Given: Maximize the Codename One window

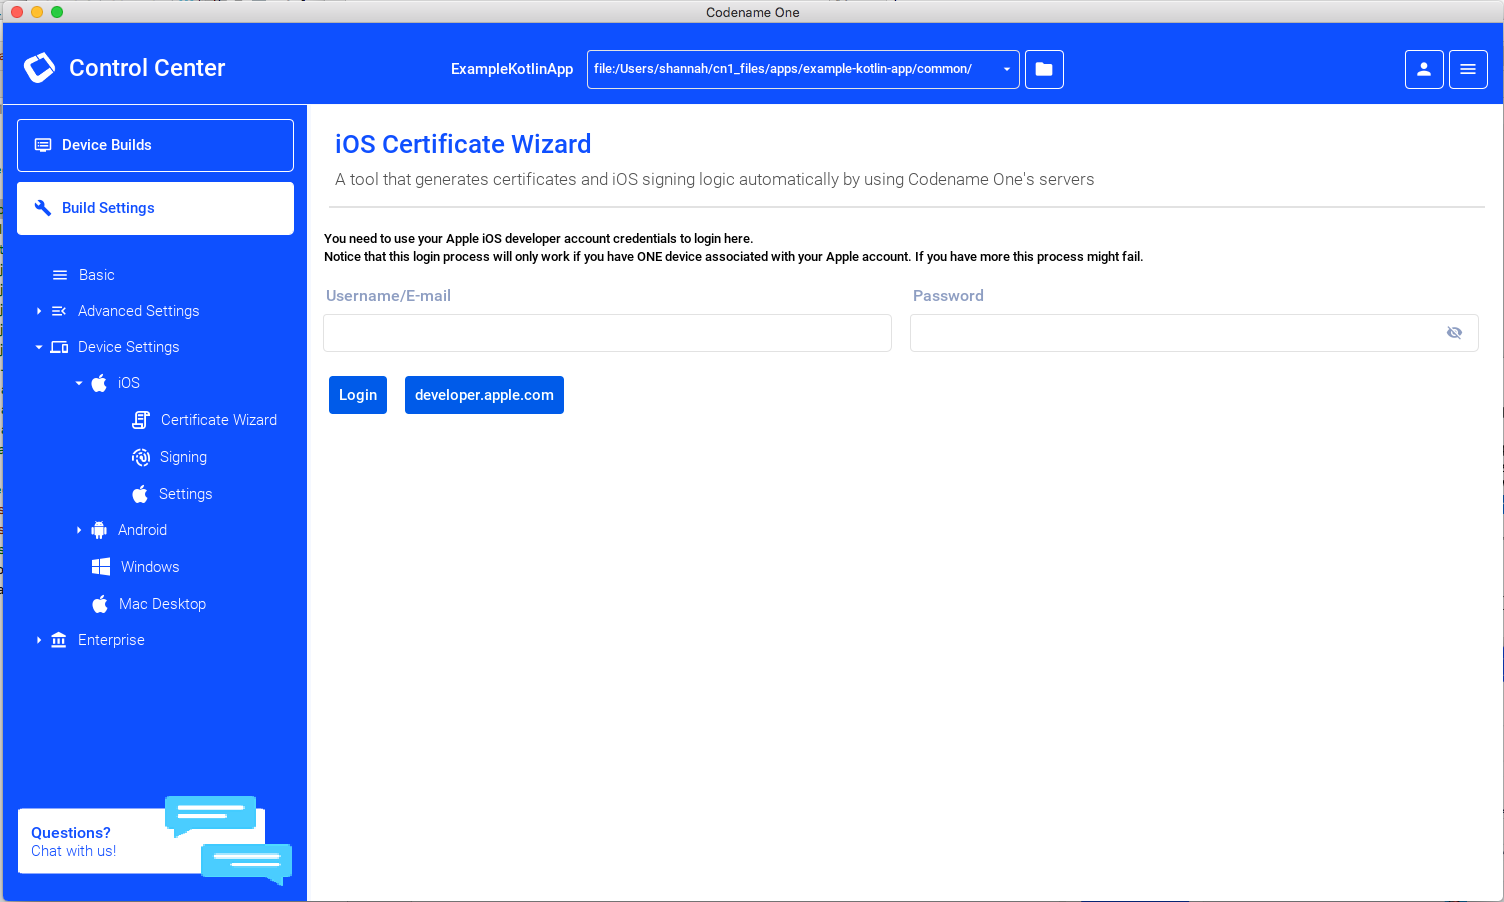Looking at the screenshot, I should coord(57,12).
